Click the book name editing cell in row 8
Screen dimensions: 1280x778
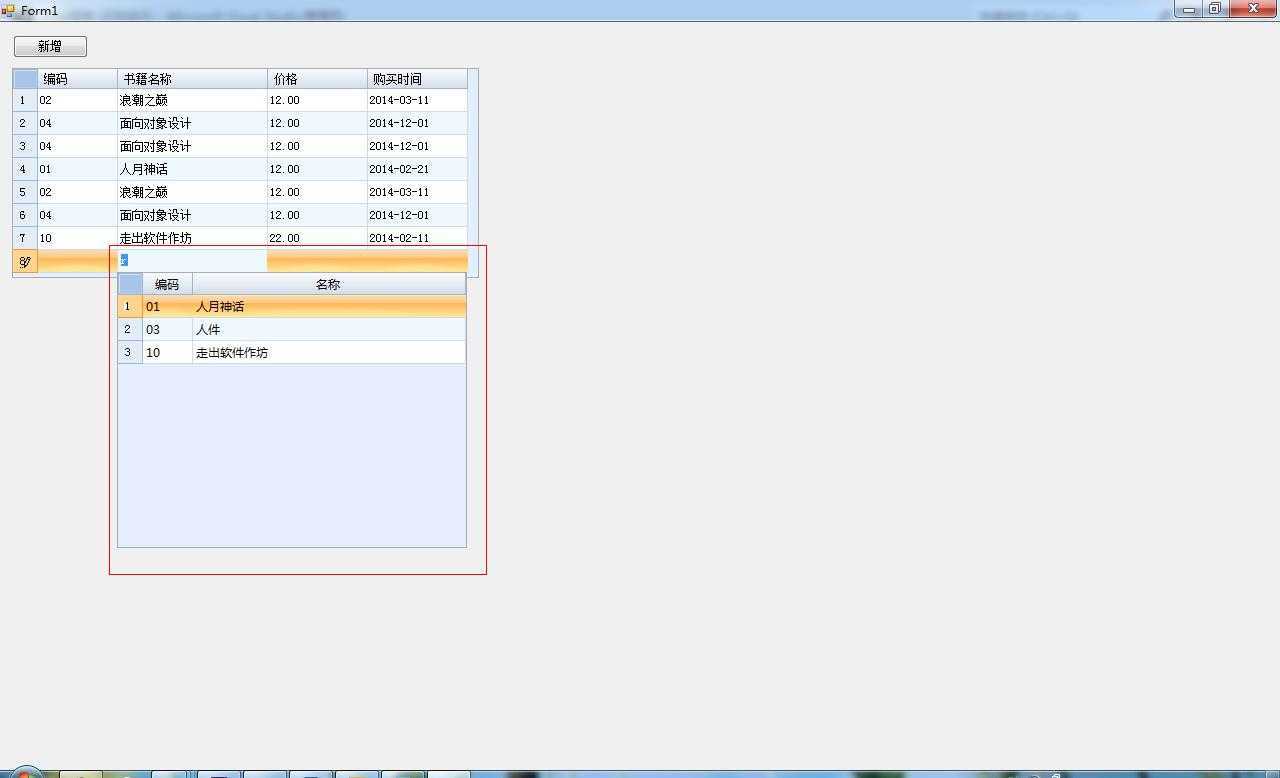(x=192, y=261)
